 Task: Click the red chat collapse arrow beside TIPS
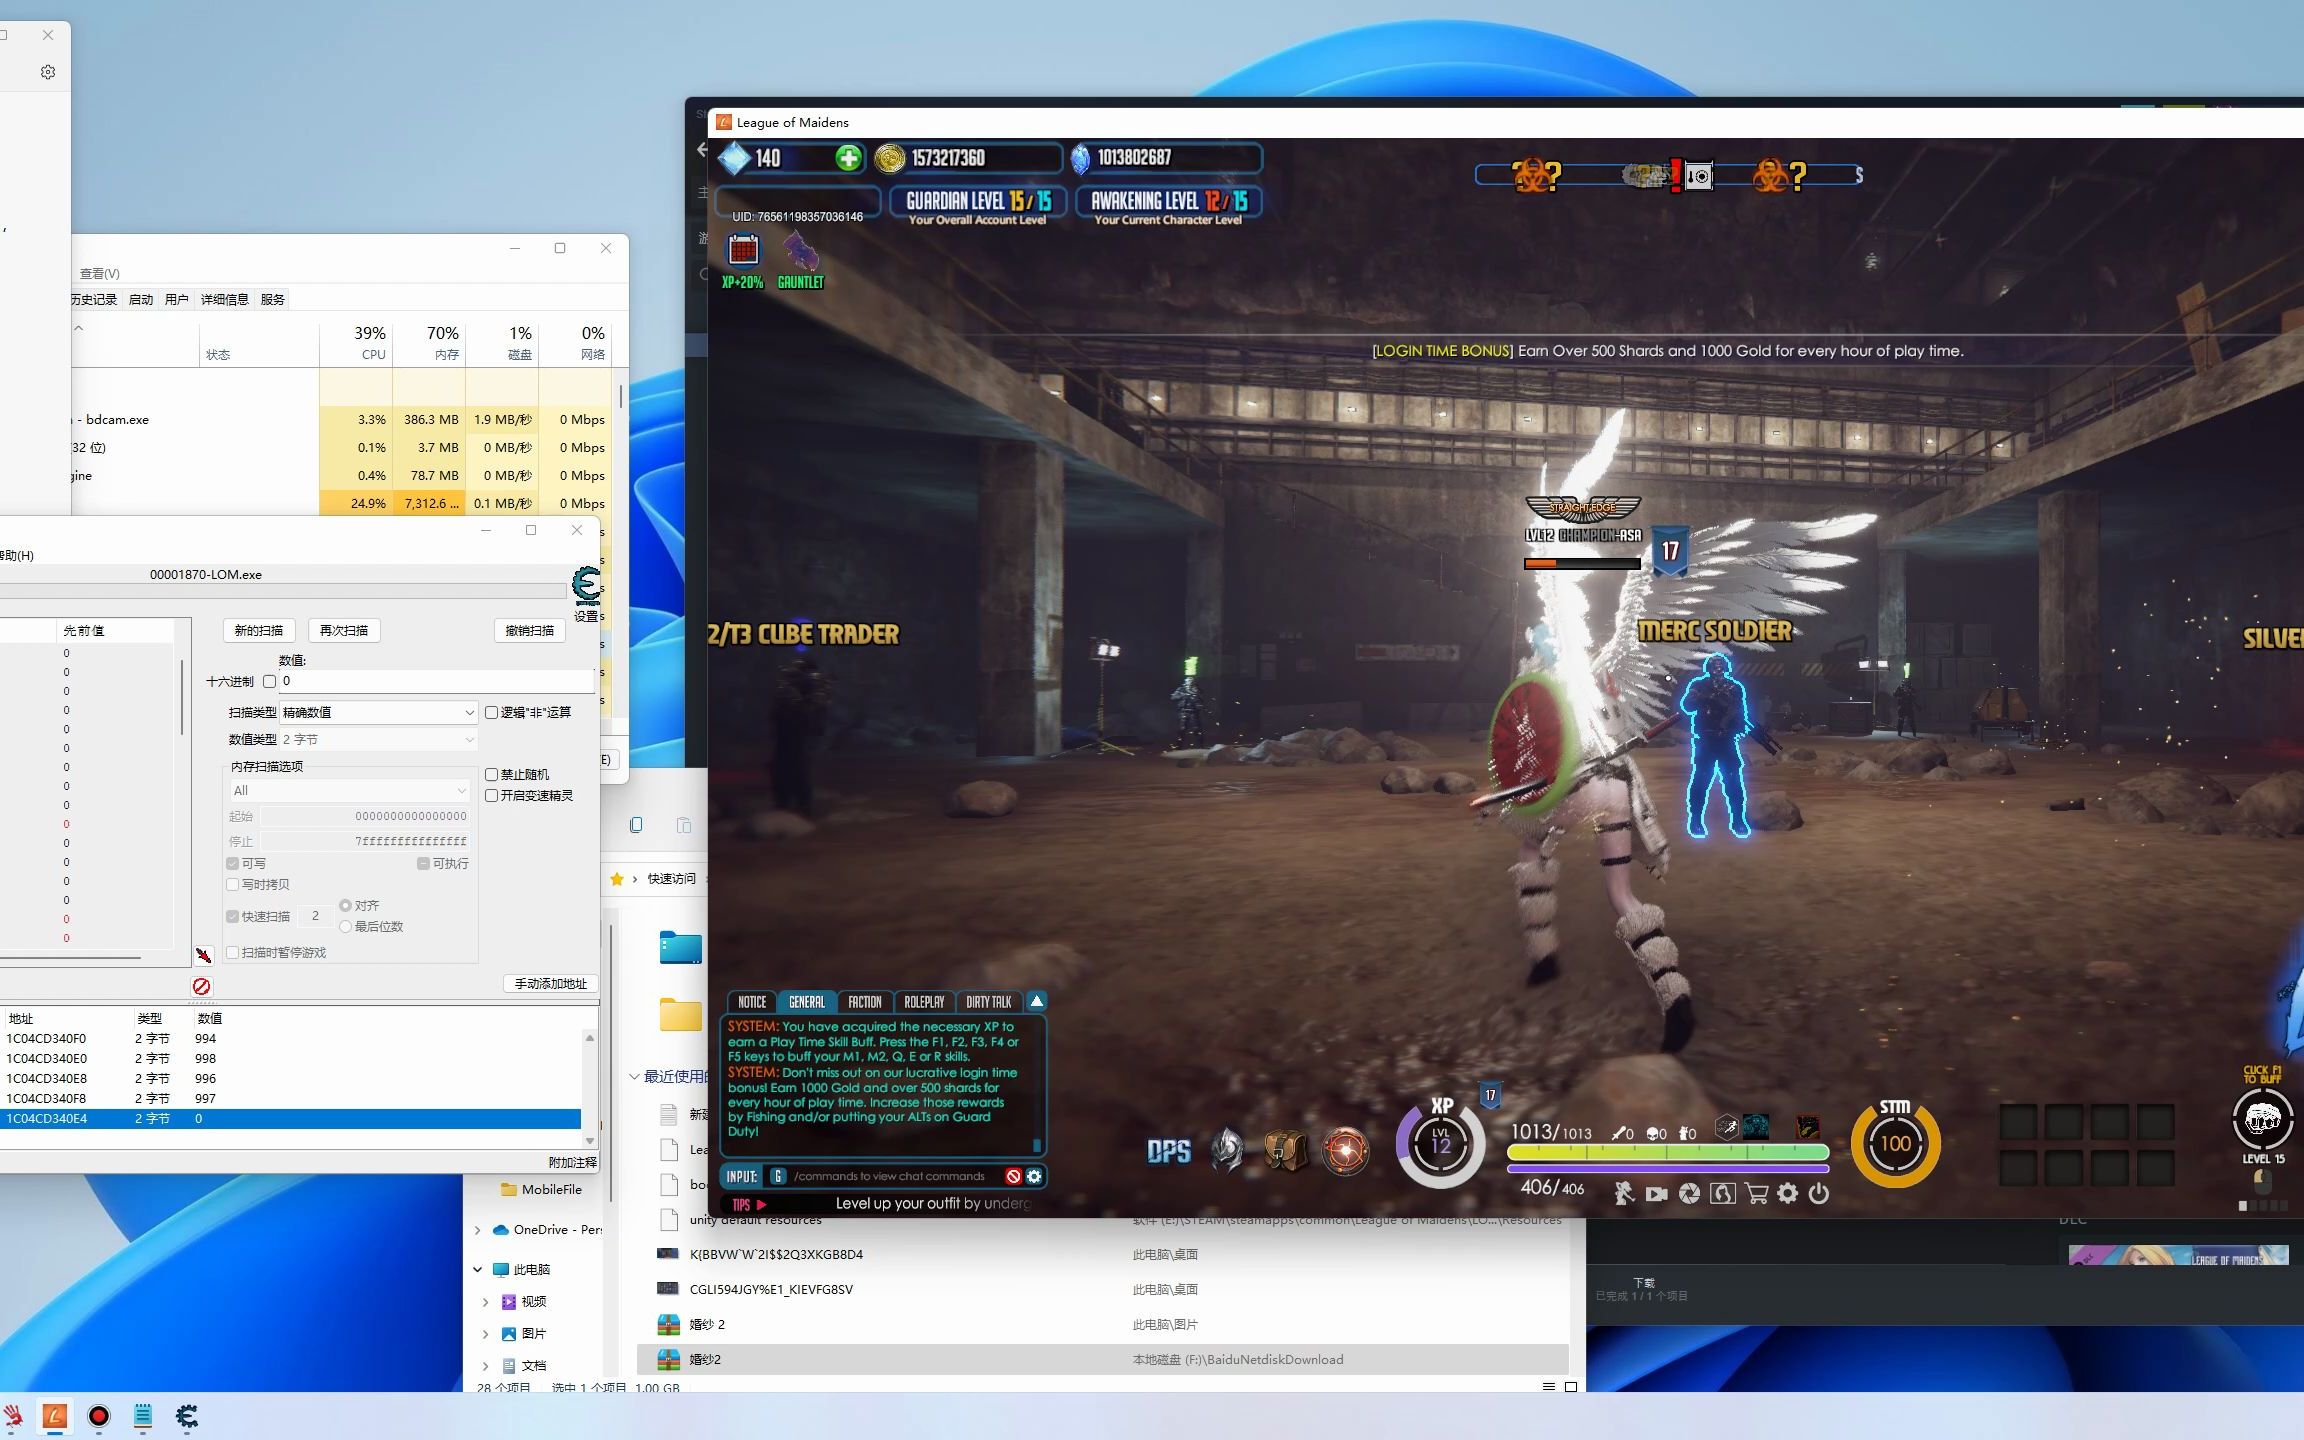[761, 1205]
